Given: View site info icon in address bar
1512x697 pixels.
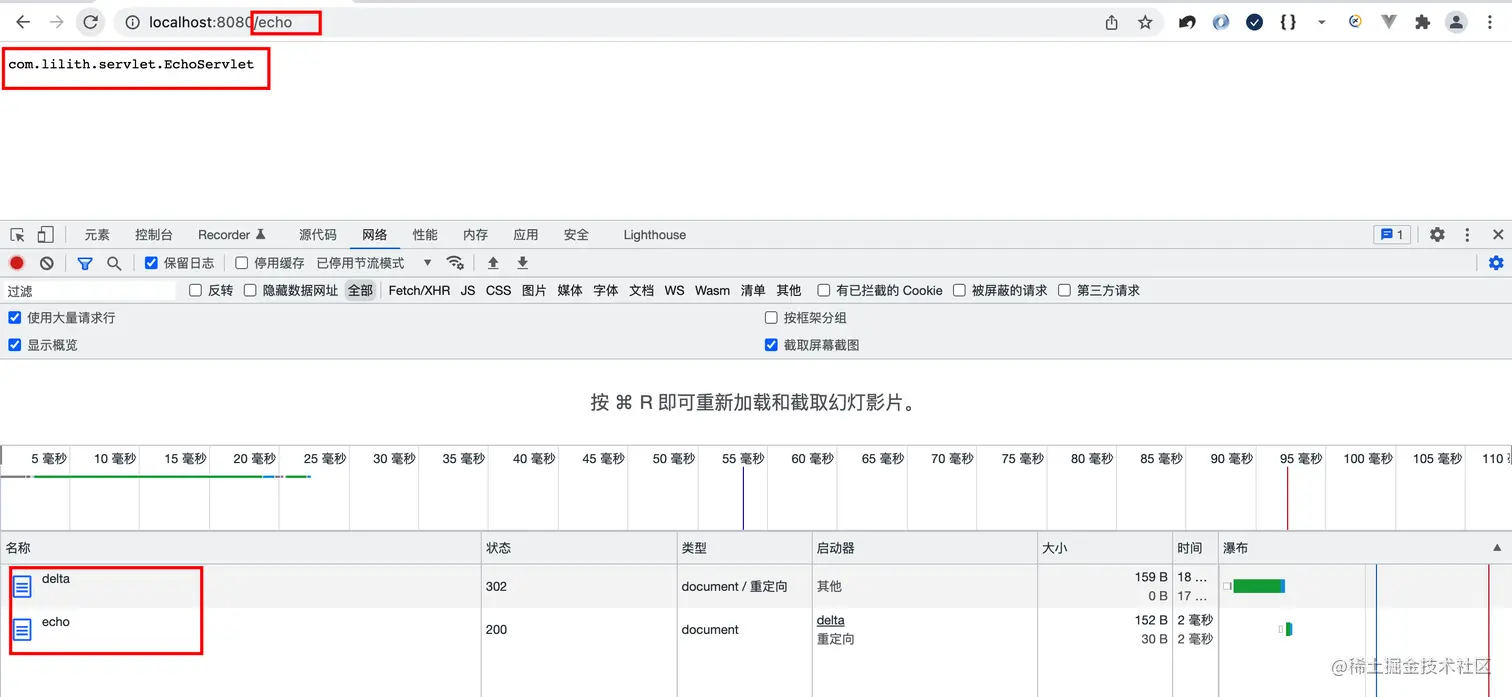Looking at the screenshot, I should 133,22.
